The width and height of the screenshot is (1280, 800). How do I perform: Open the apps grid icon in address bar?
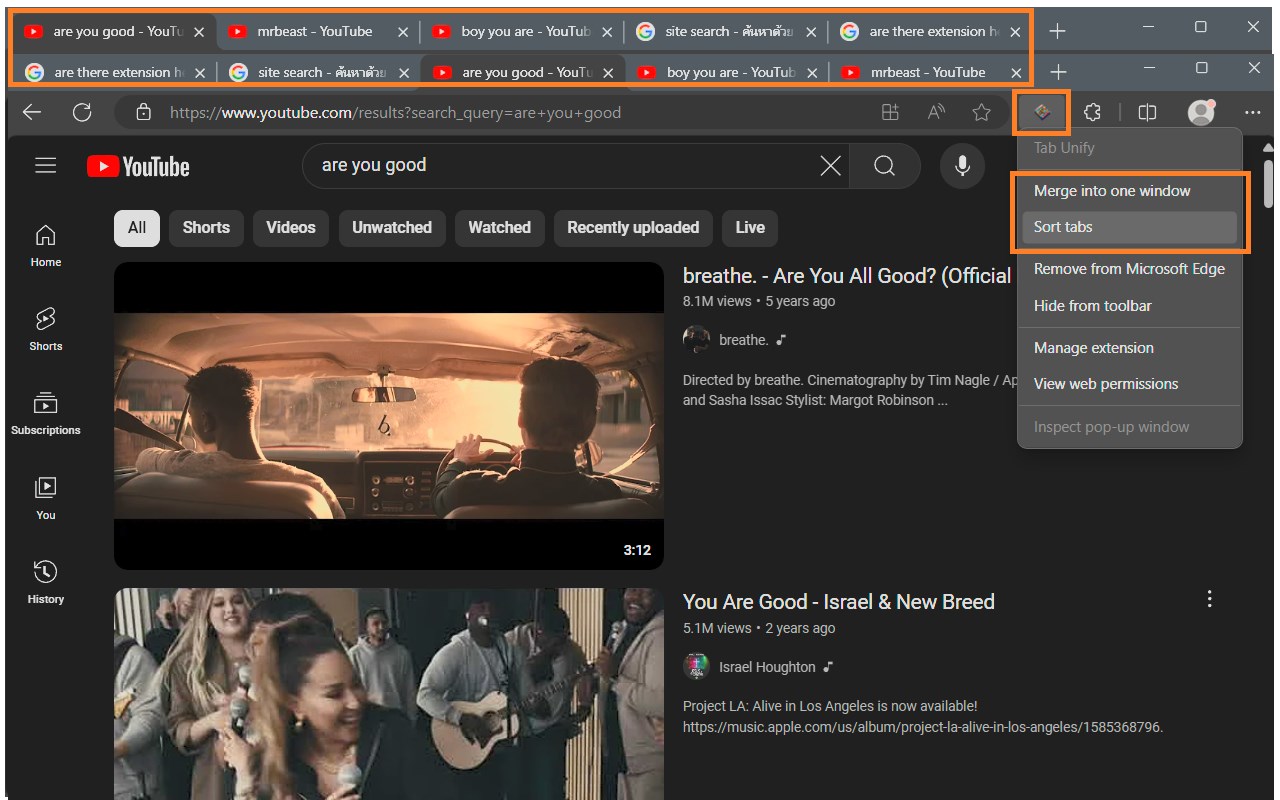point(890,112)
